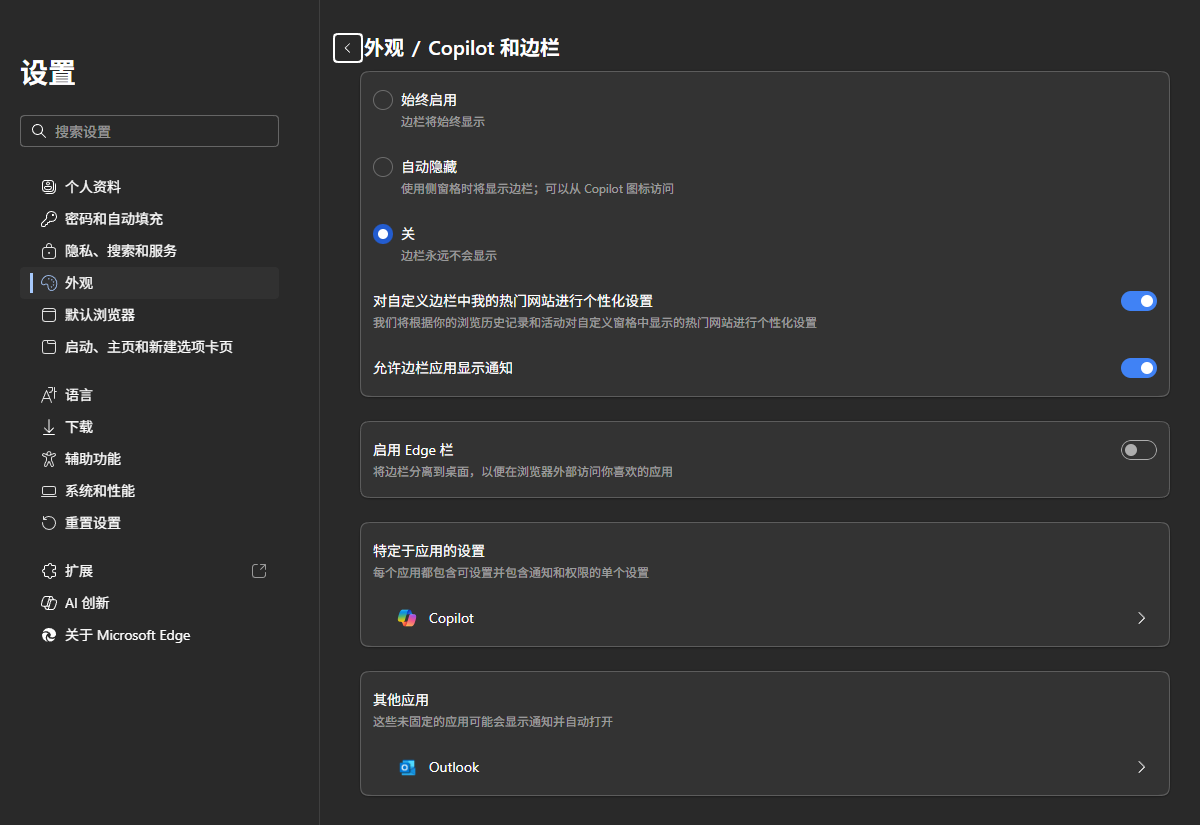This screenshot has width=1200, height=825.
Task: Turn off 允许边栏应用显示通知
Action: pos(1139,367)
